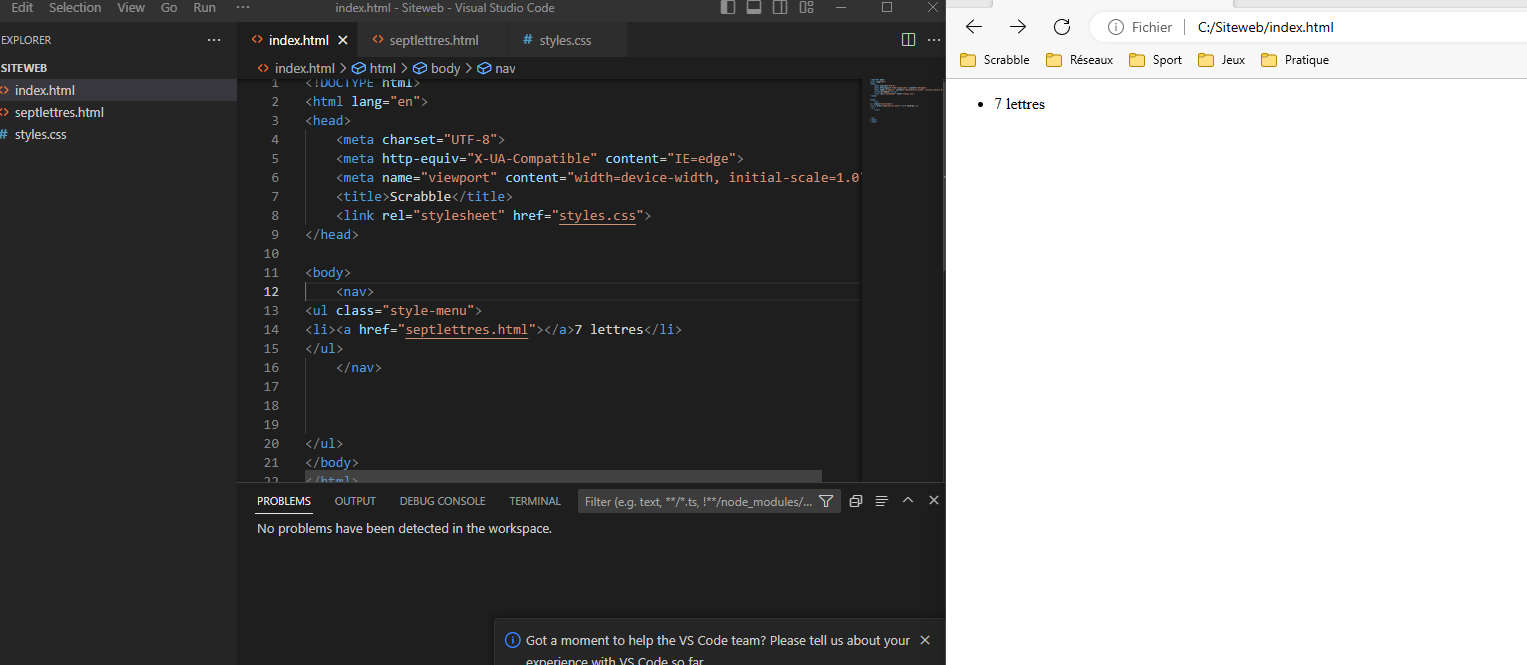Click the 'No problems have been detected' message
1527x665 pixels.
pyautogui.click(x=404, y=528)
